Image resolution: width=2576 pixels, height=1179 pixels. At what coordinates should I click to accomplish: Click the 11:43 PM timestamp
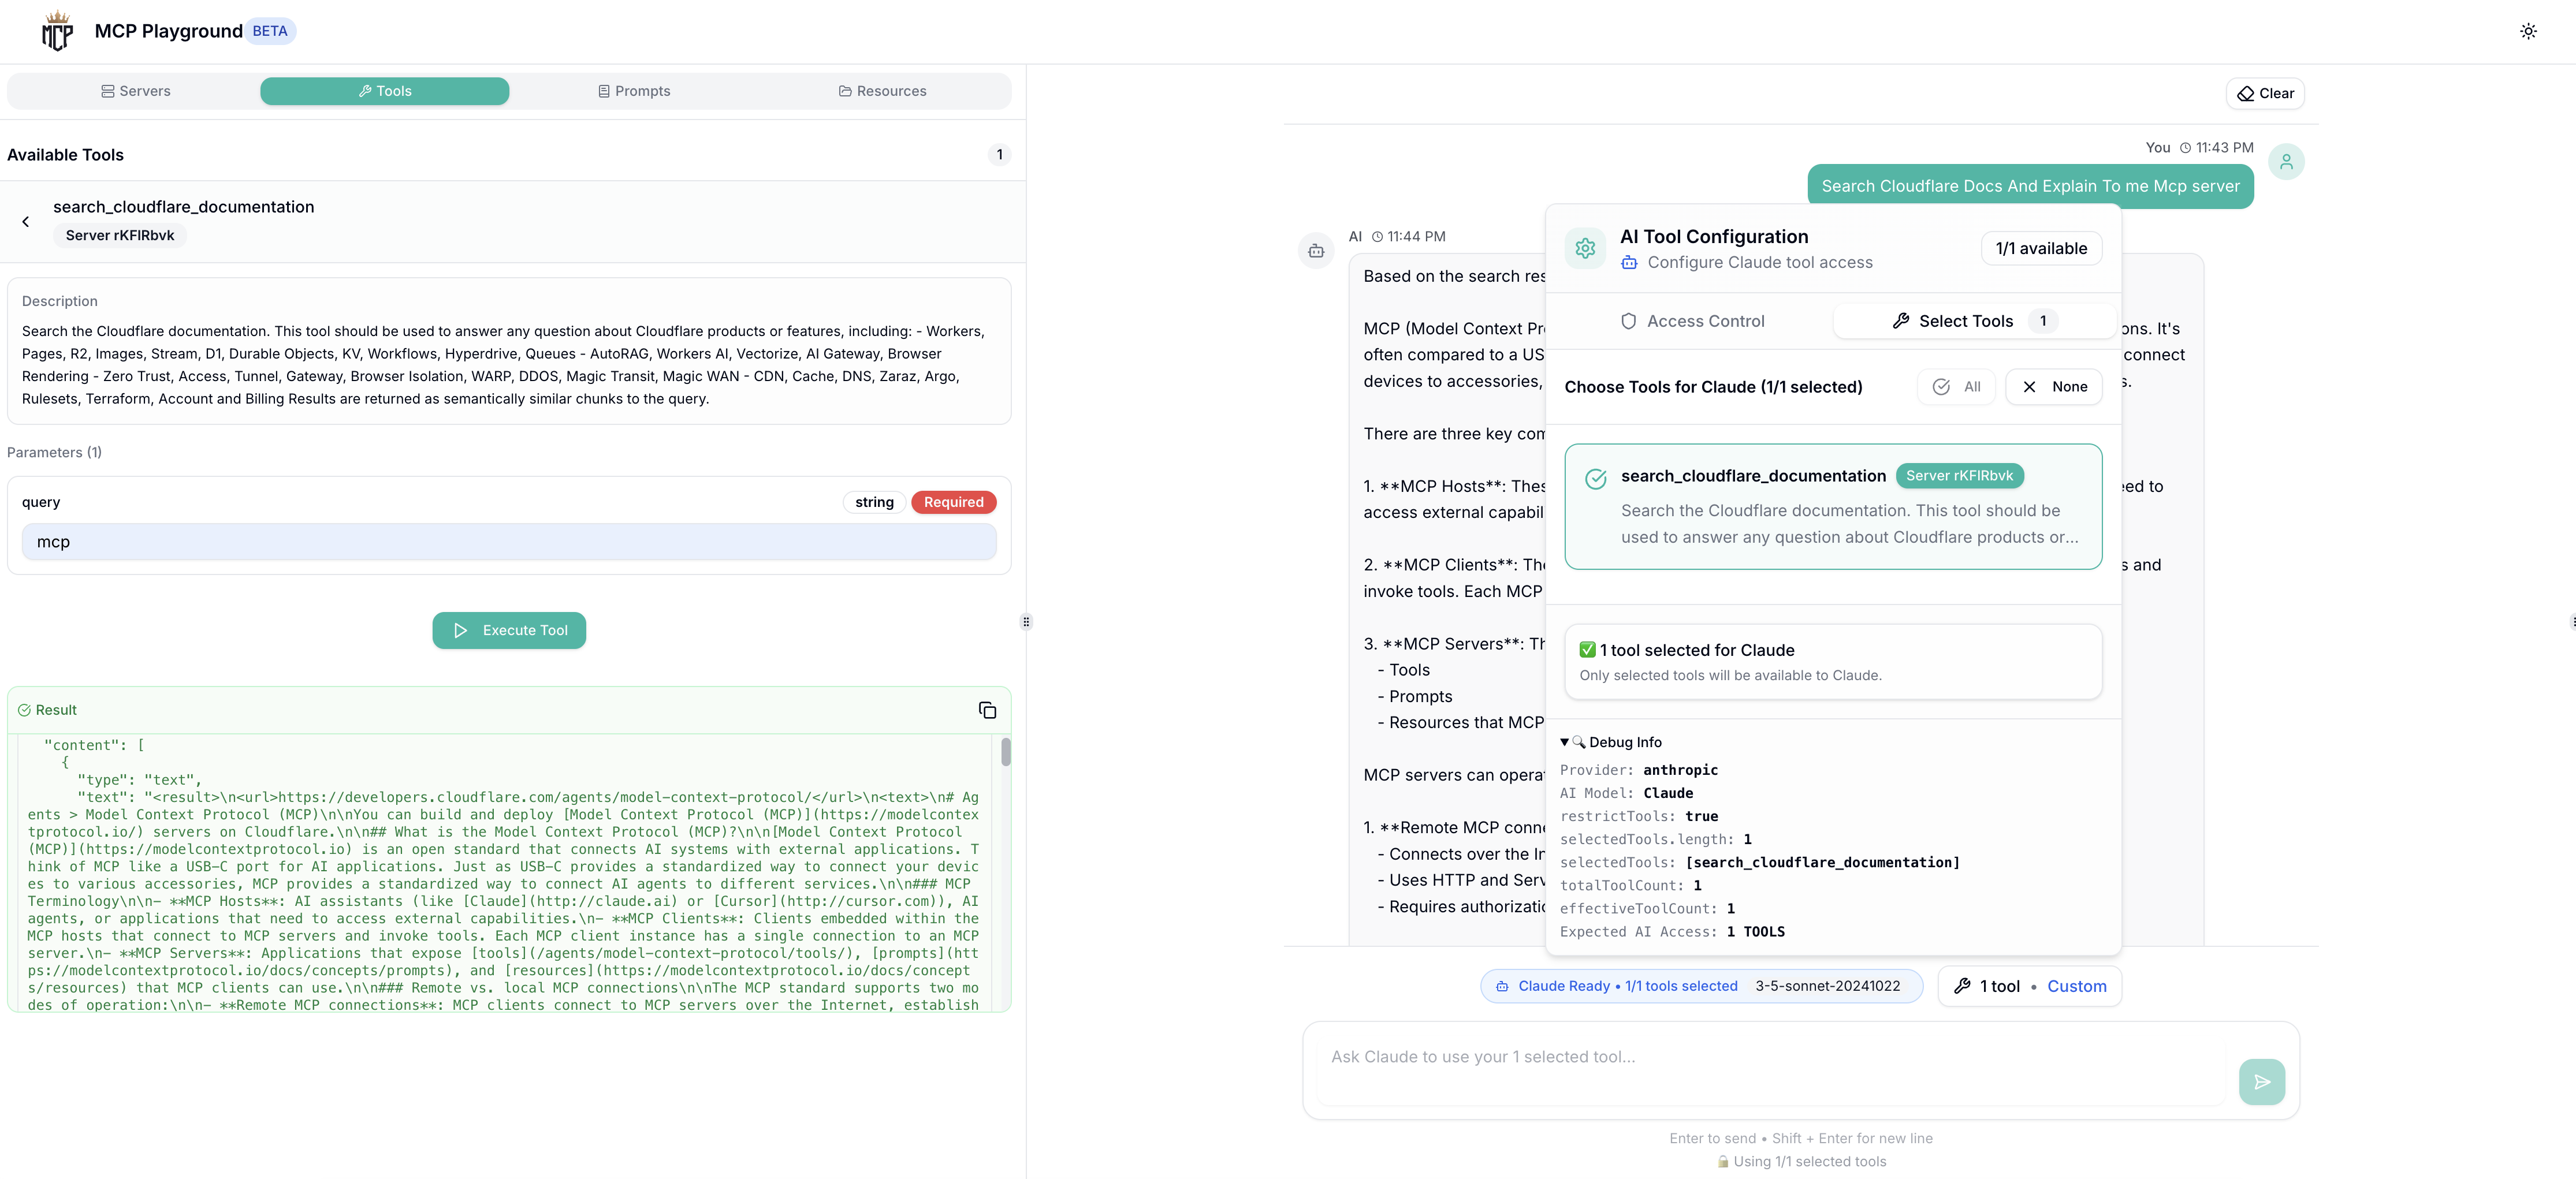click(2224, 148)
